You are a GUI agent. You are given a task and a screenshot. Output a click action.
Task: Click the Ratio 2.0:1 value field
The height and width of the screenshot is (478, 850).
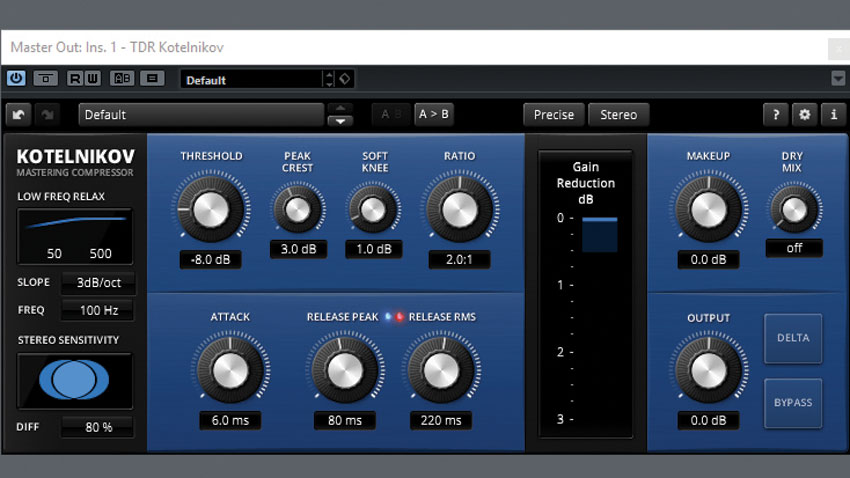click(x=459, y=260)
